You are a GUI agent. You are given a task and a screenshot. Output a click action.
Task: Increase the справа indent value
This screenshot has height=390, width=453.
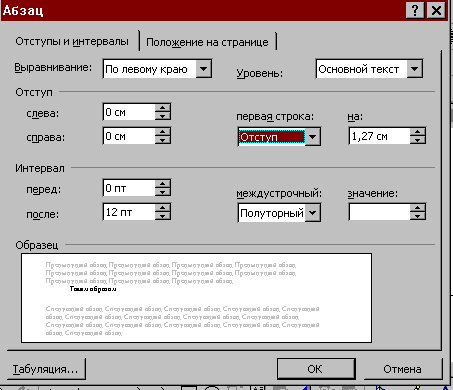click(163, 132)
